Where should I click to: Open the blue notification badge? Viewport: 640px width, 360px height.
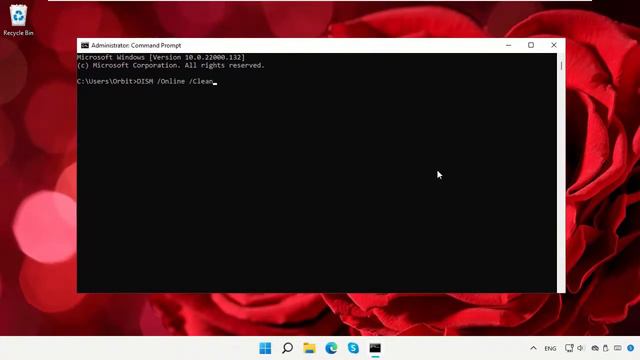pos(631,348)
